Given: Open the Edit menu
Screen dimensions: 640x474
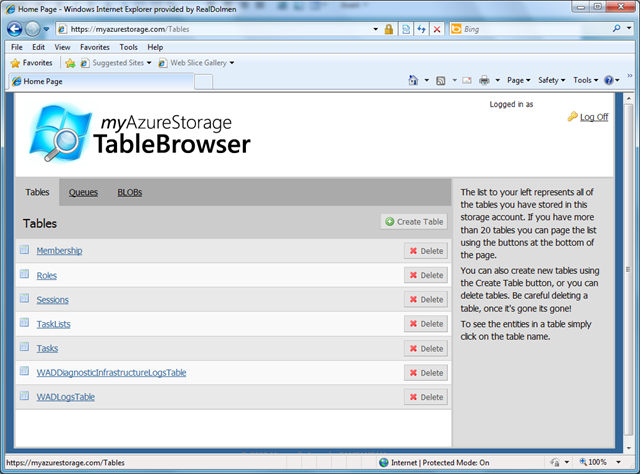Looking at the screenshot, I should point(38,47).
